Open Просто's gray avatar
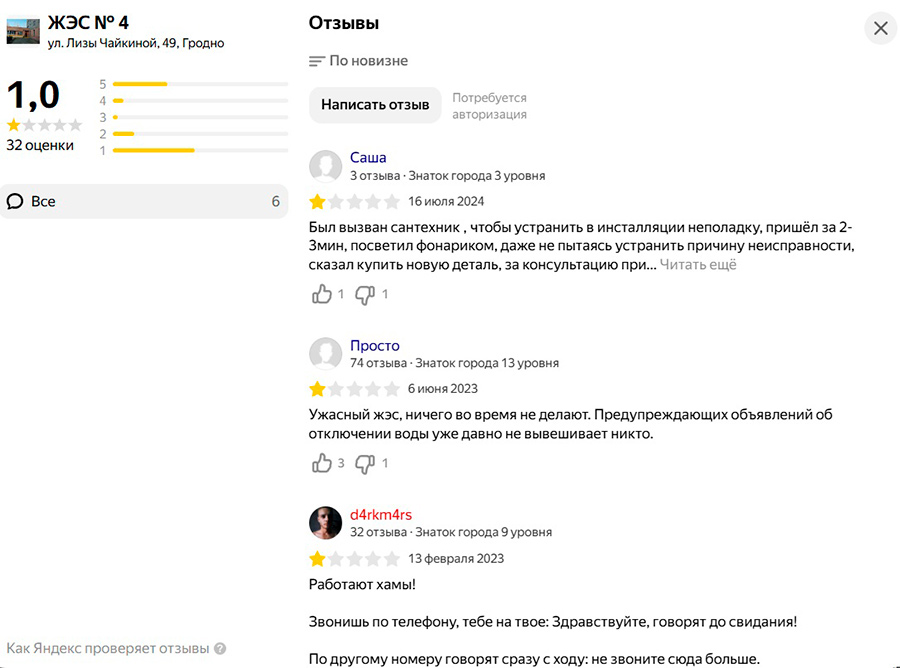Image resolution: width=900 pixels, height=668 pixels. 325,354
